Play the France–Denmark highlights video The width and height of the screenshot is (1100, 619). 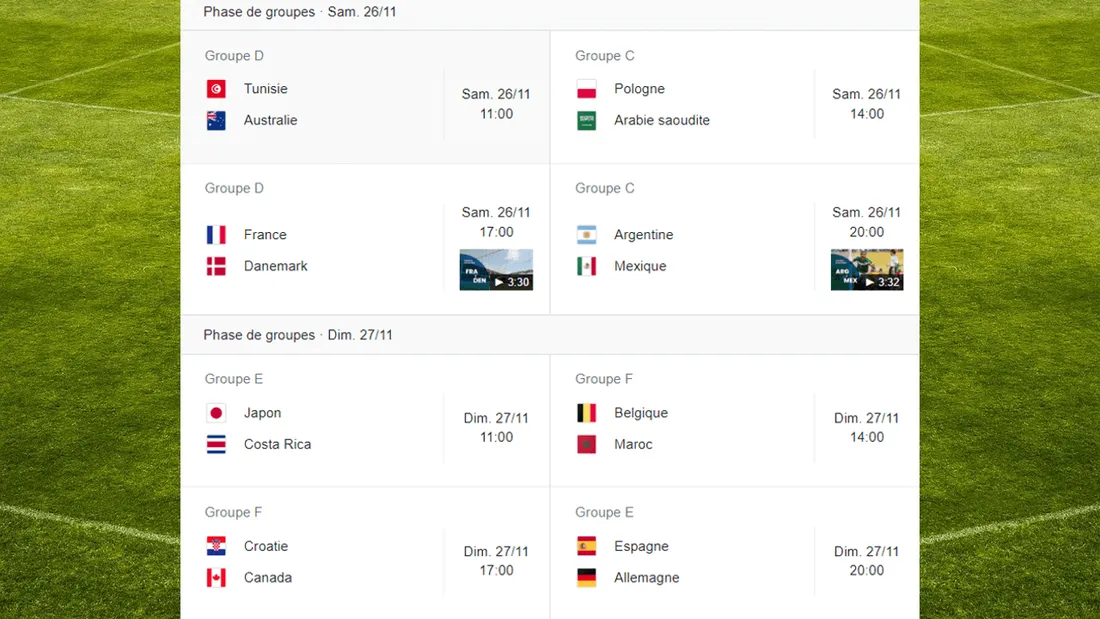click(x=496, y=270)
